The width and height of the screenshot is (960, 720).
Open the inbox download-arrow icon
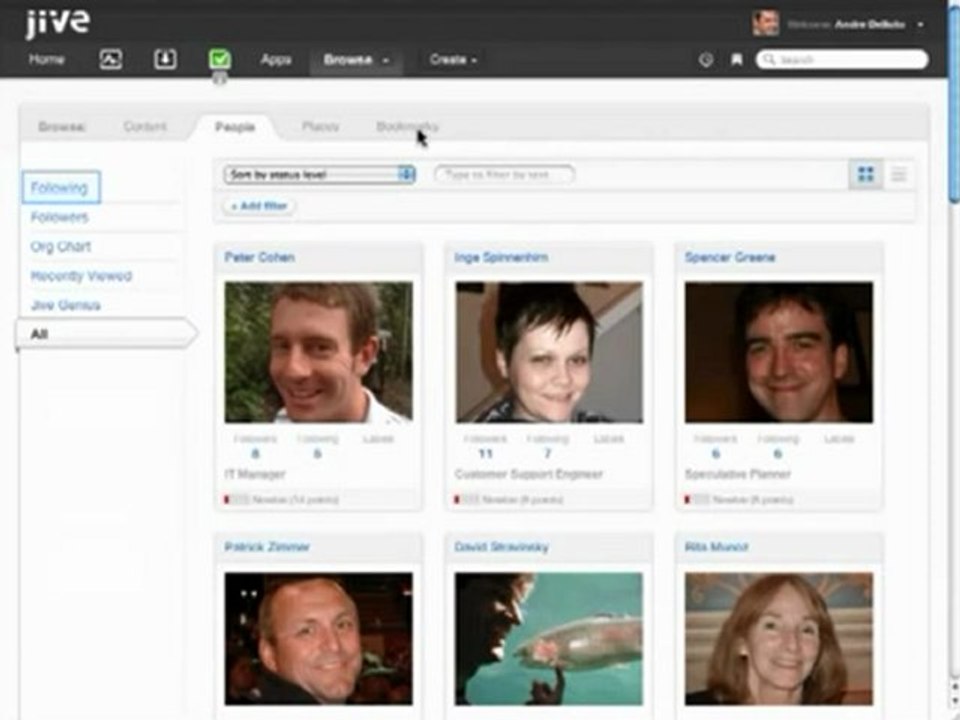[165, 59]
